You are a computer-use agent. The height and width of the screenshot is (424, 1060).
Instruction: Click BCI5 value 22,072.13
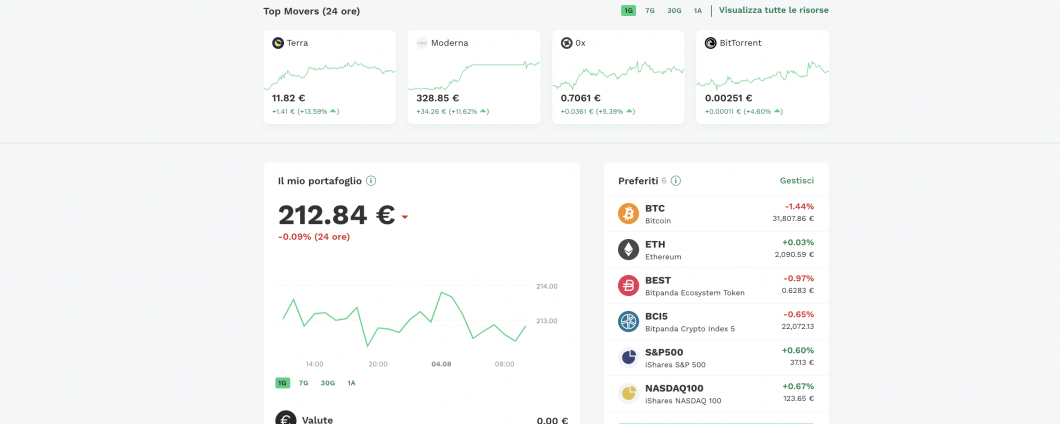798,327
